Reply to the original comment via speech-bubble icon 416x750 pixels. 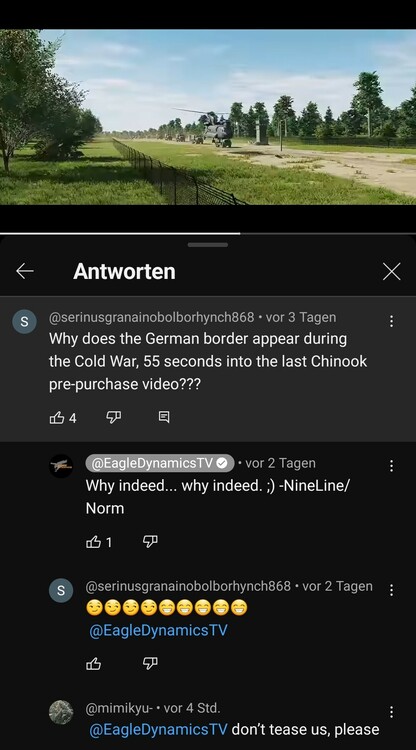pyautogui.click(x=164, y=418)
